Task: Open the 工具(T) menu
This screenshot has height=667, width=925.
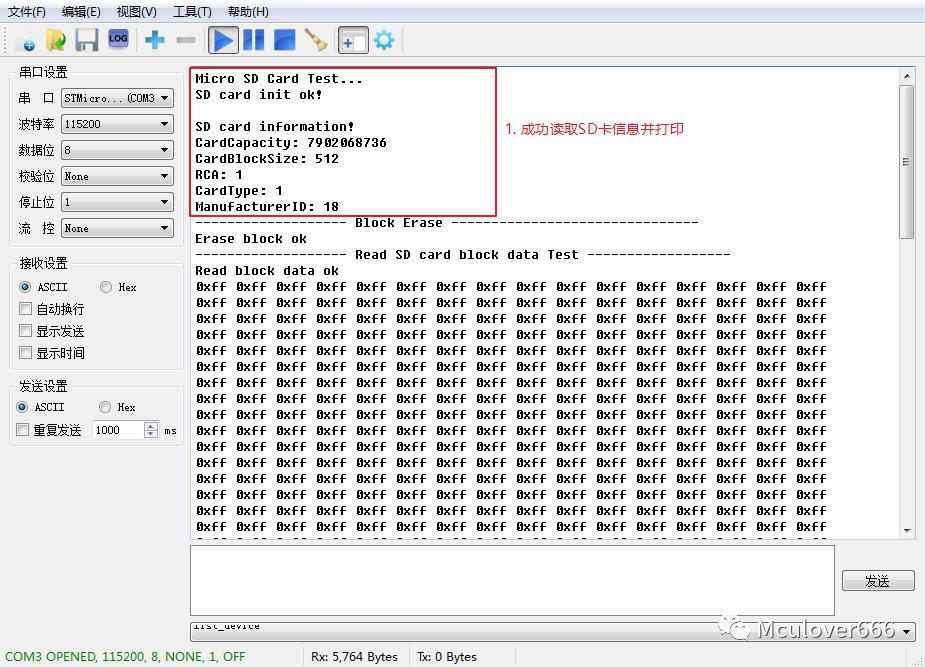Action: click(x=192, y=12)
